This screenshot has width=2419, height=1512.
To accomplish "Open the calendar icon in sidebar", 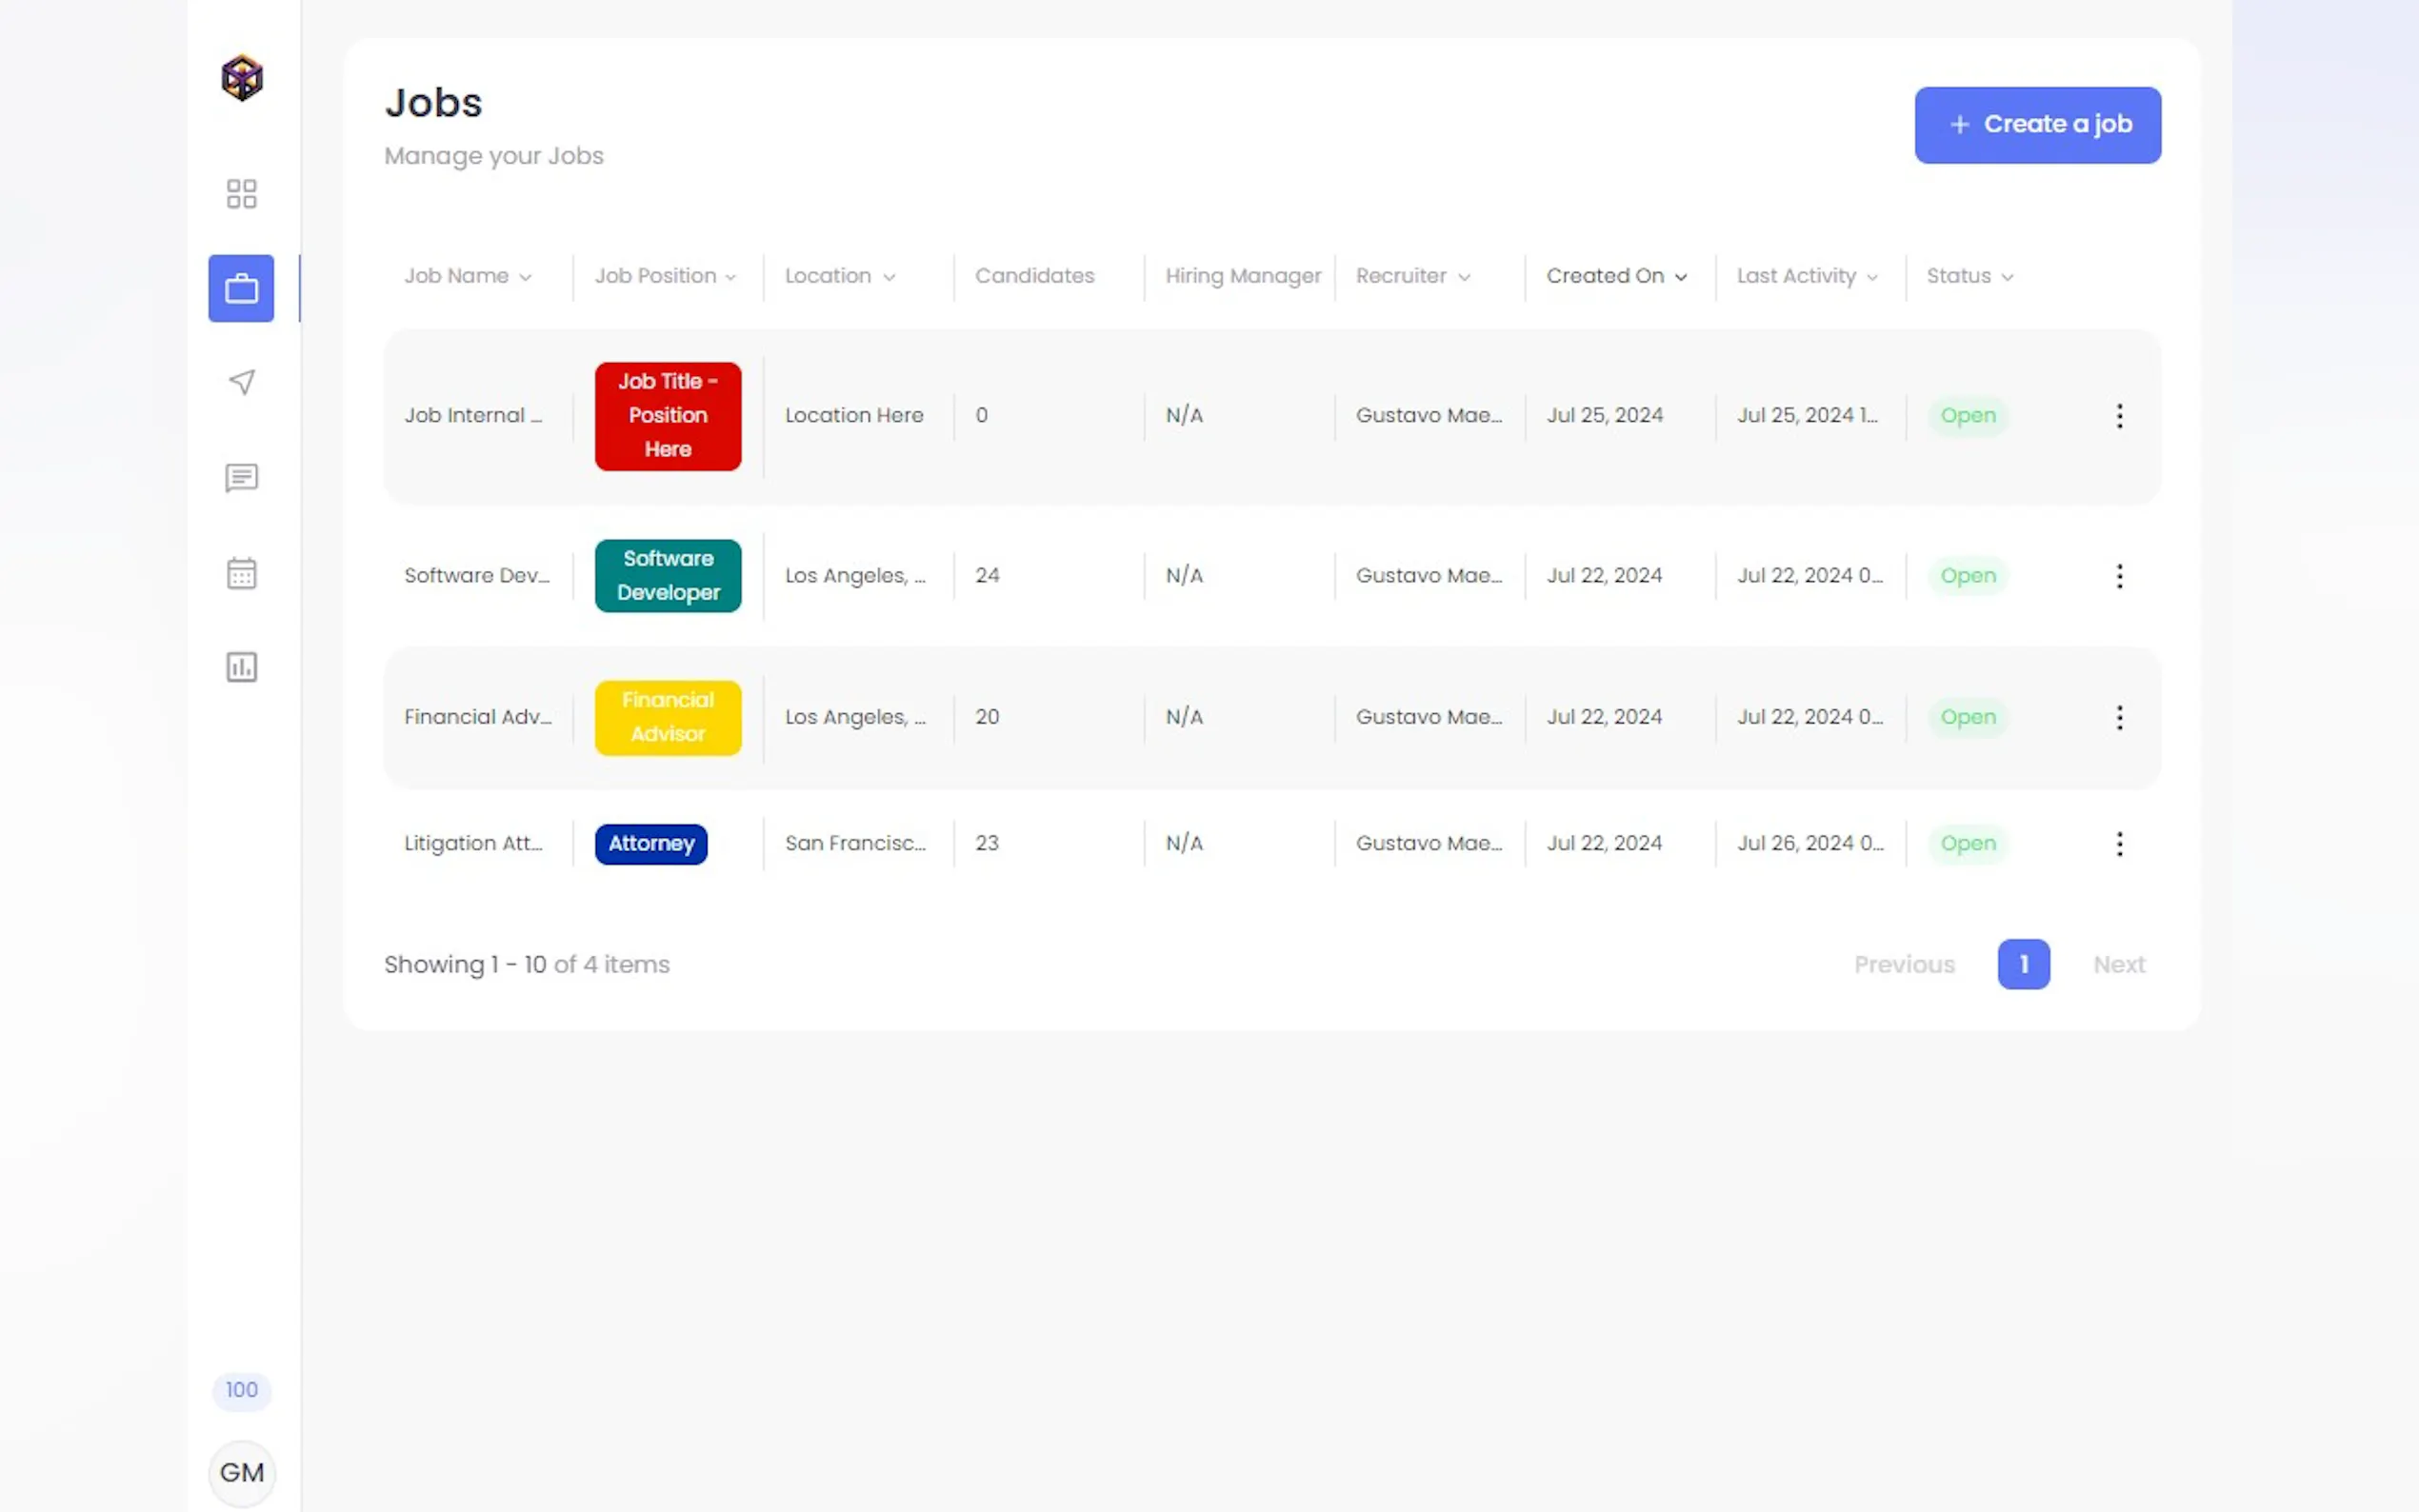I will tap(241, 573).
